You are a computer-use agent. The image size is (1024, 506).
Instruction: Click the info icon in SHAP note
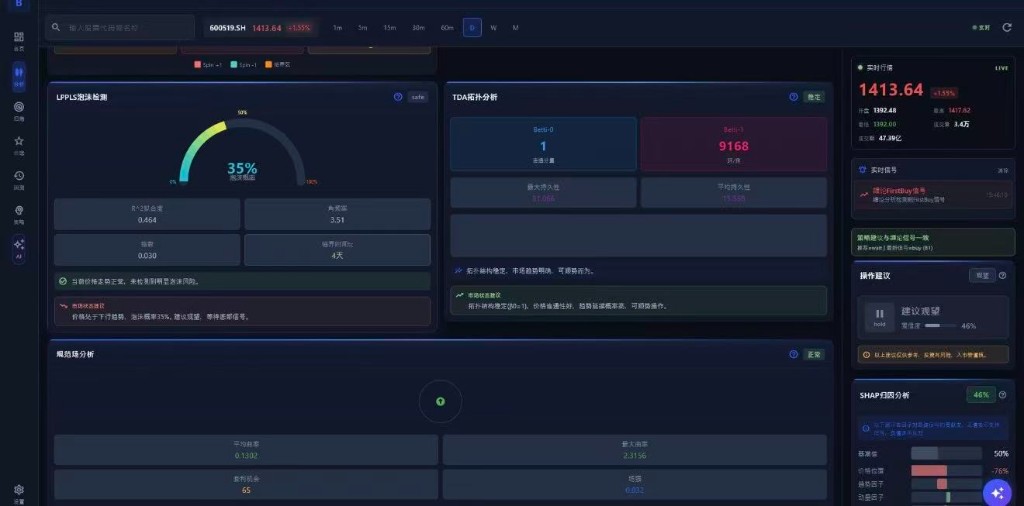[x=866, y=429]
